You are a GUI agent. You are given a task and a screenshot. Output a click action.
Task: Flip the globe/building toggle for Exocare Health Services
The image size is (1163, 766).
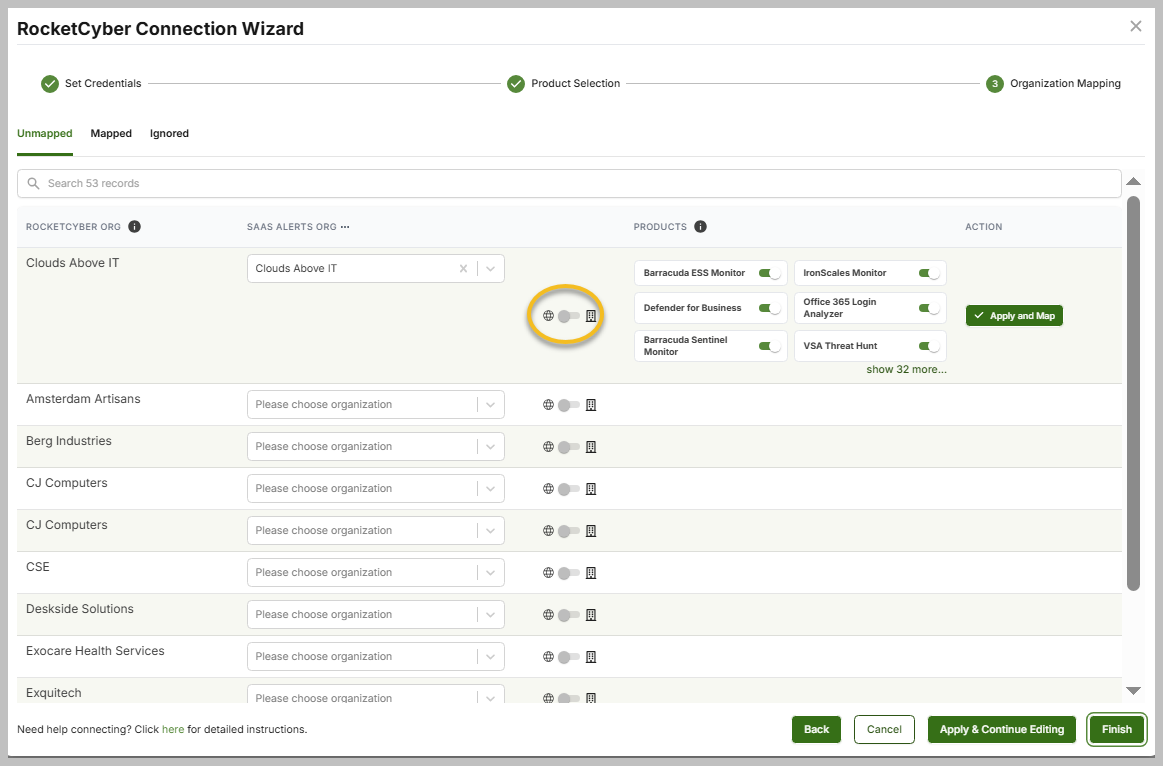click(569, 657)
